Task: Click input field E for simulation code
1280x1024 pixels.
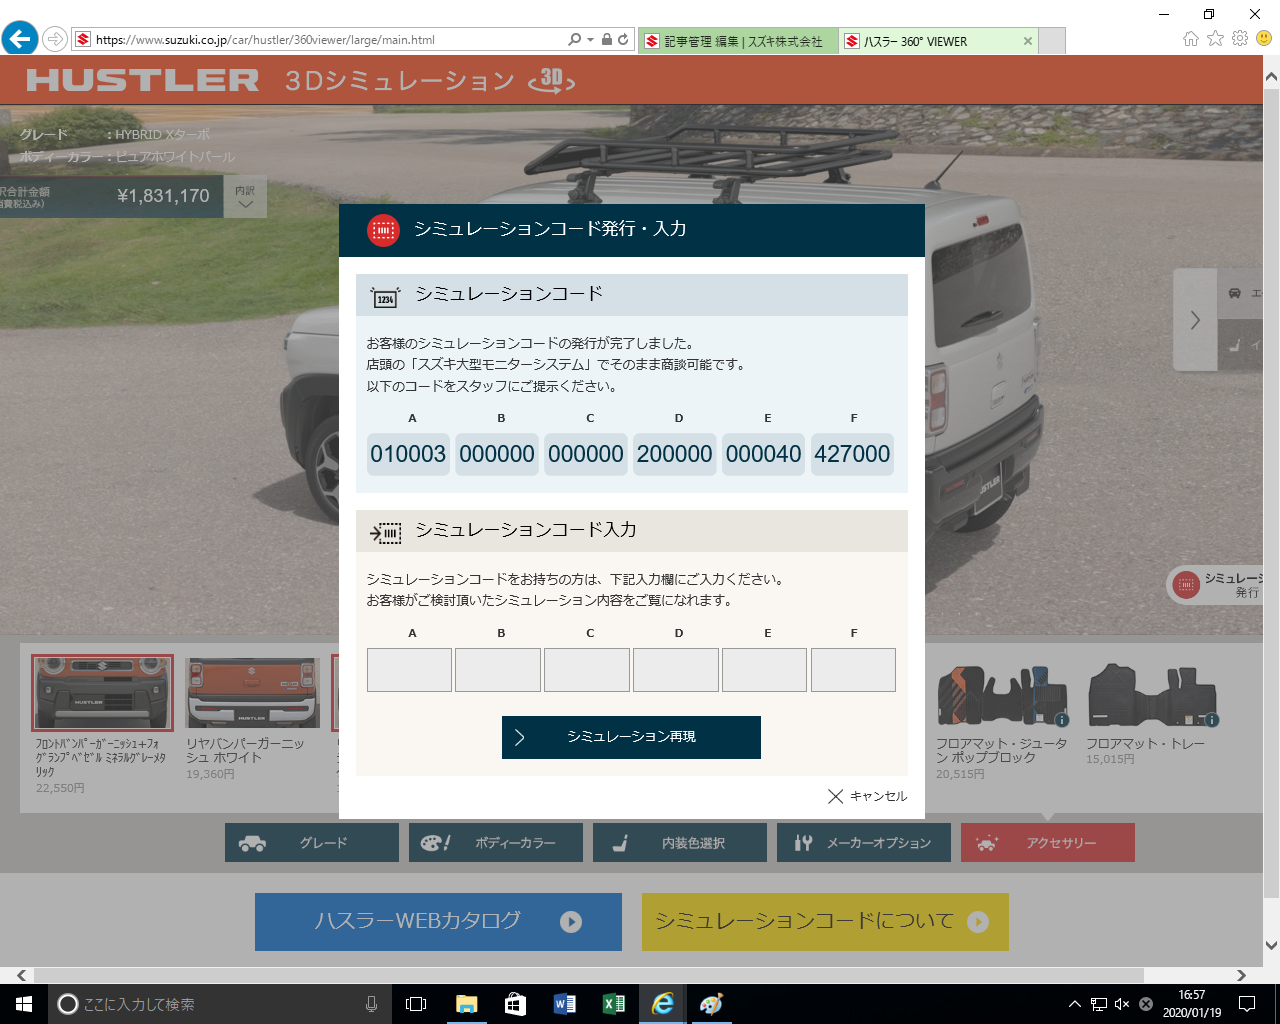Action: 764,670
